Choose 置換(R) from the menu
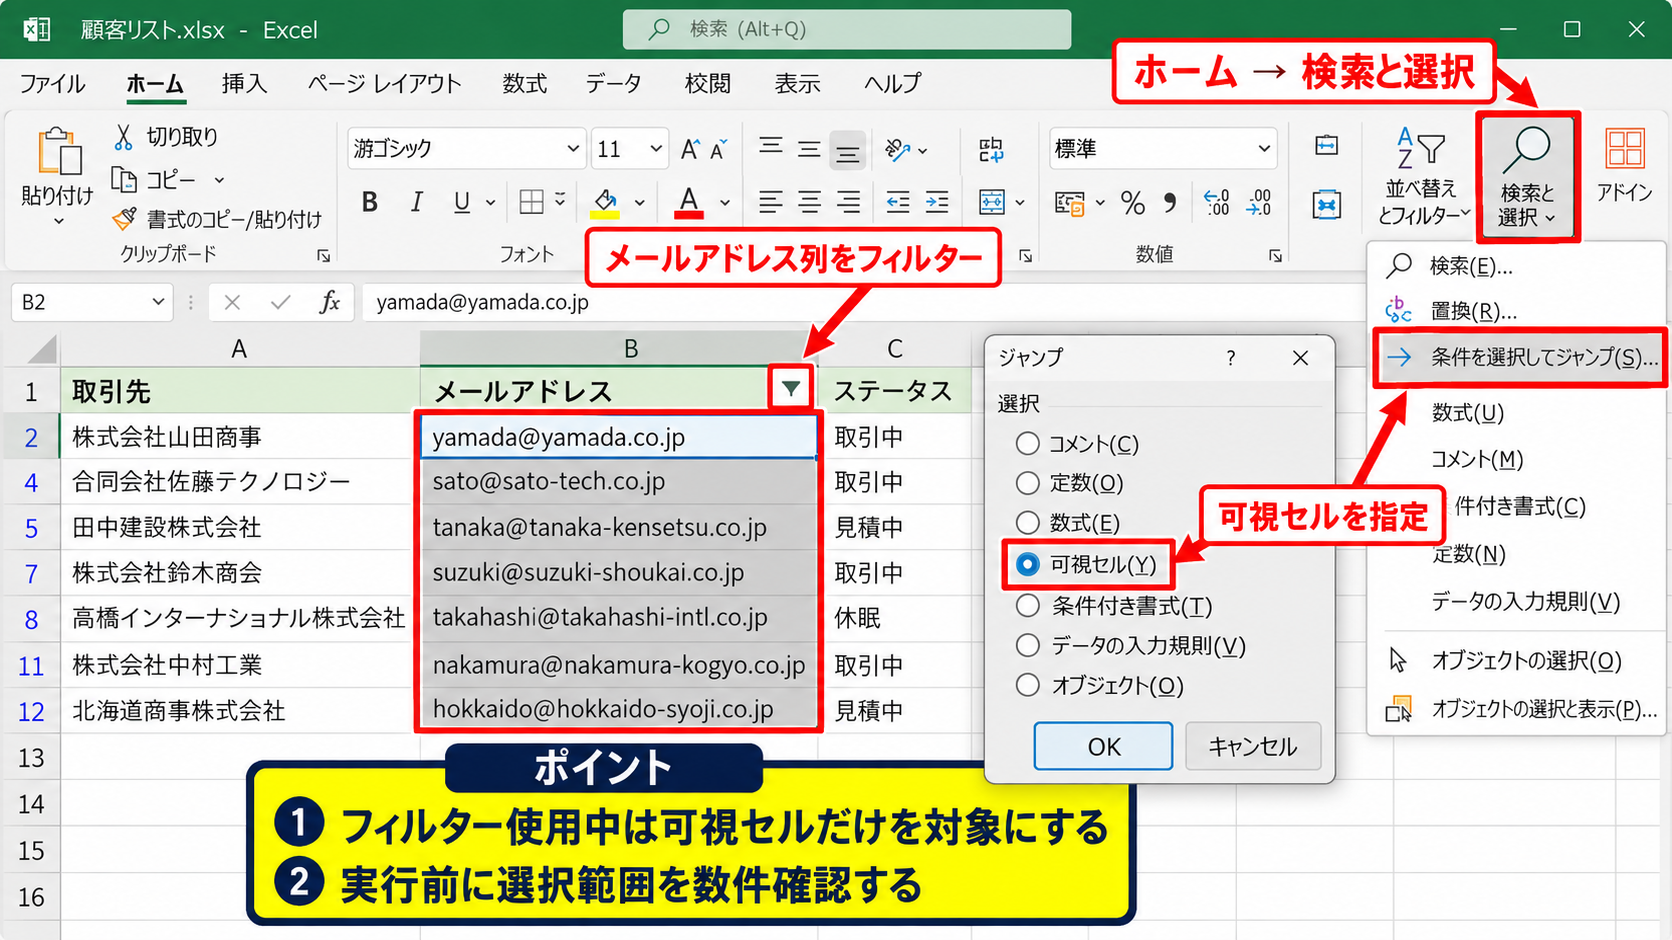This screenshot has width=1672, height=940. pos(1517,311)
